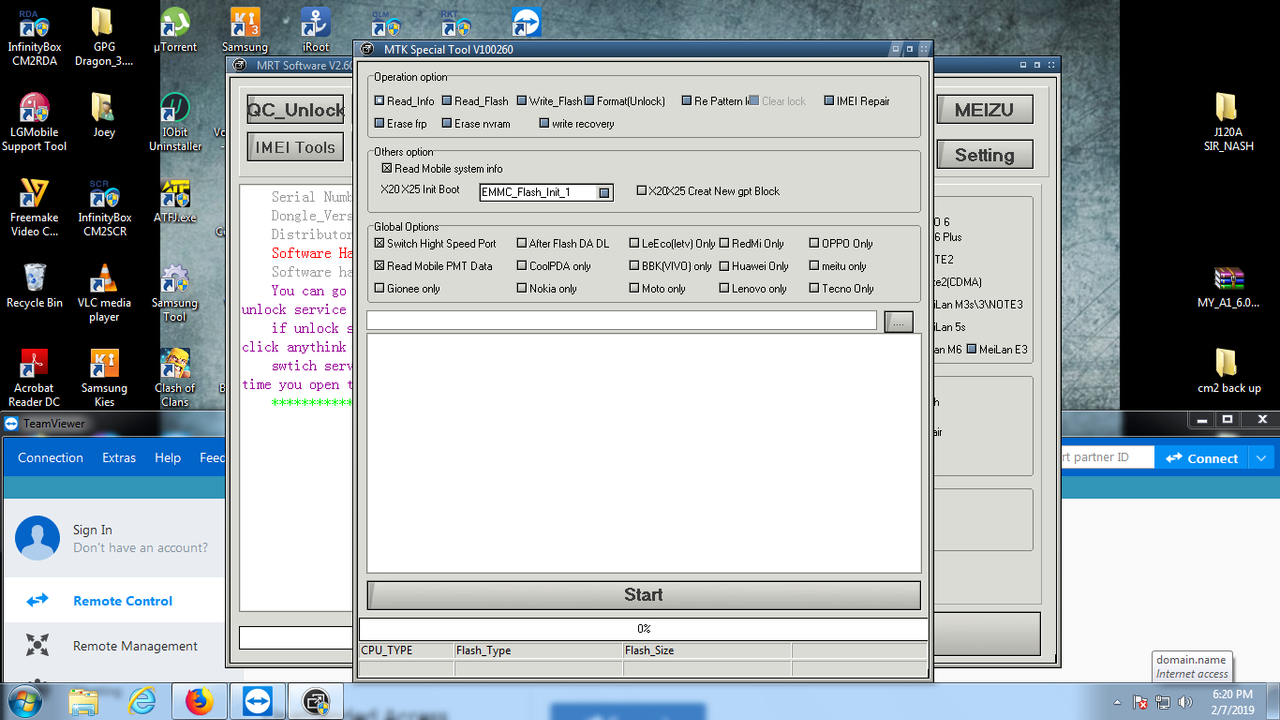
Task: Open InfinityBox CM2SCR desktop shortcut
Action: [x=104, y=207]
